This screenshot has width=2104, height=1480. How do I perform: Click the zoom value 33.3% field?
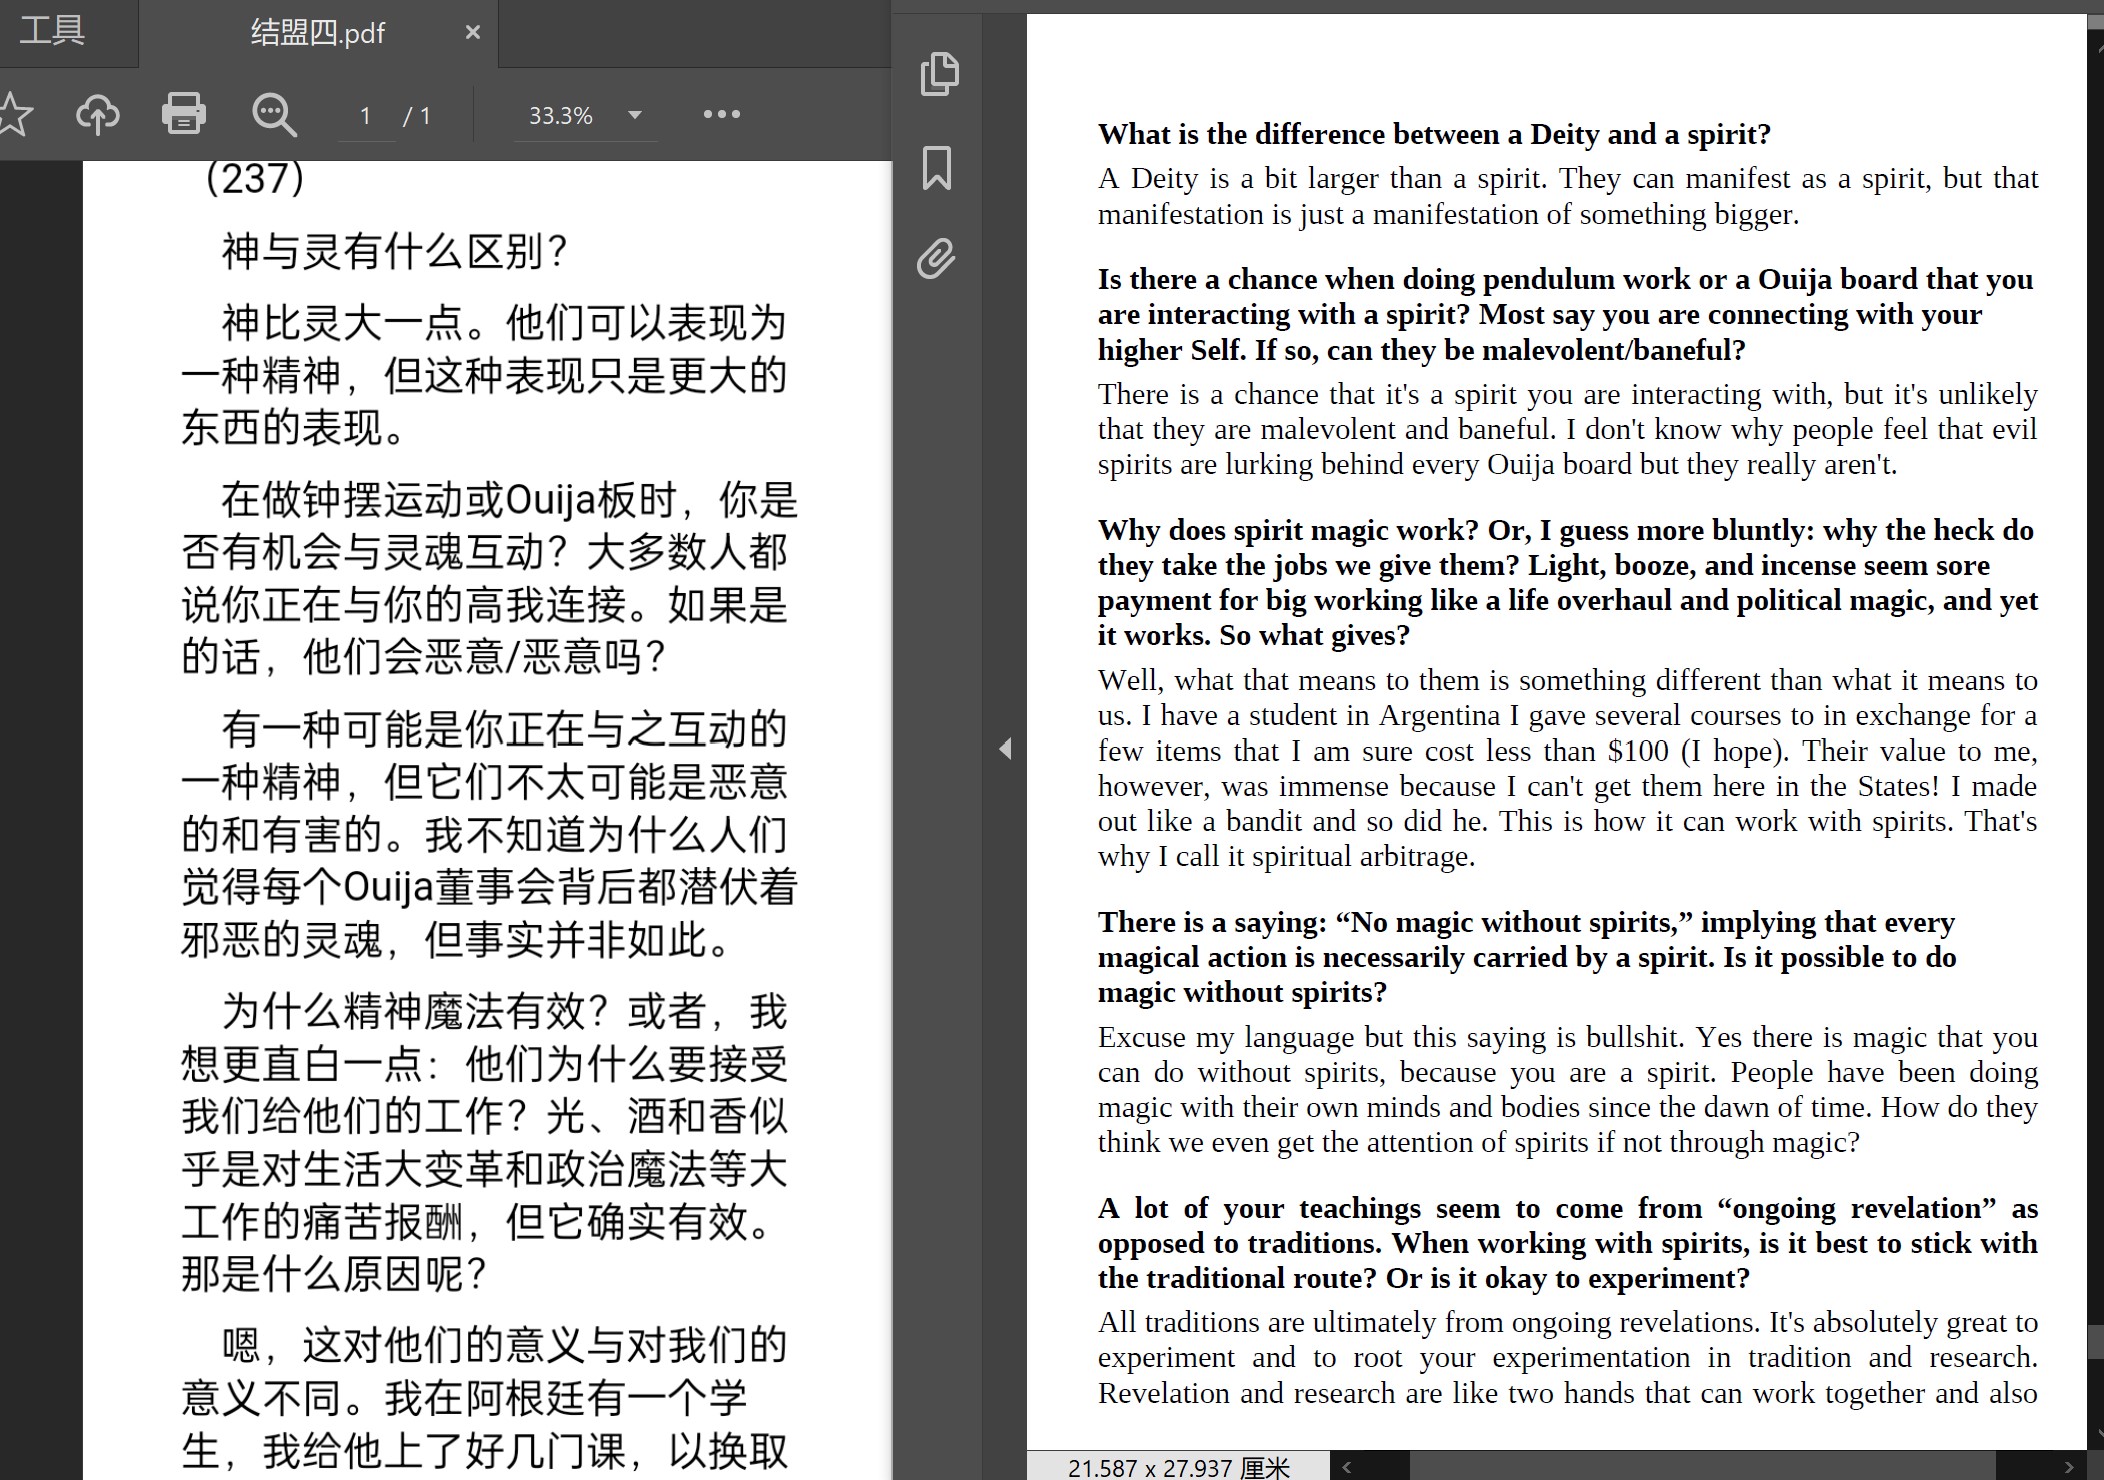pyautogui.click(x=561, y=116)
